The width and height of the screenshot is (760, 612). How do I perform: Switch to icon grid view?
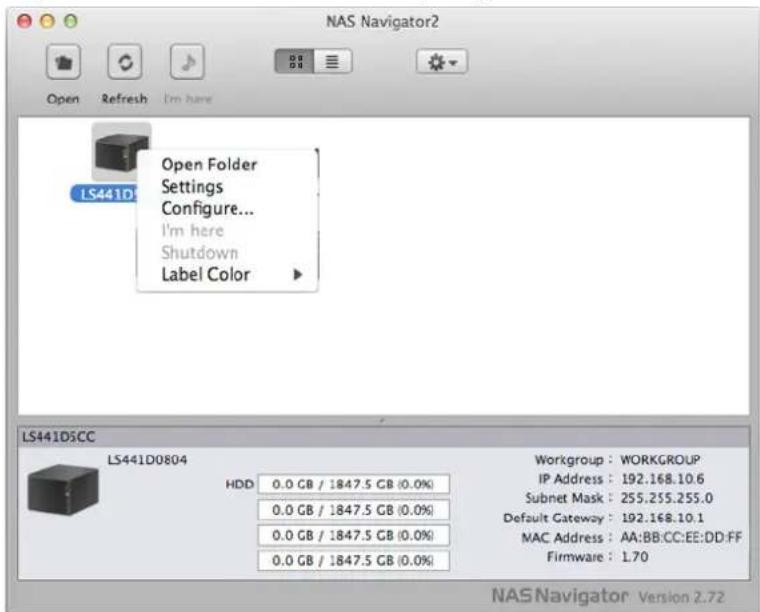[x=295, y=62]
